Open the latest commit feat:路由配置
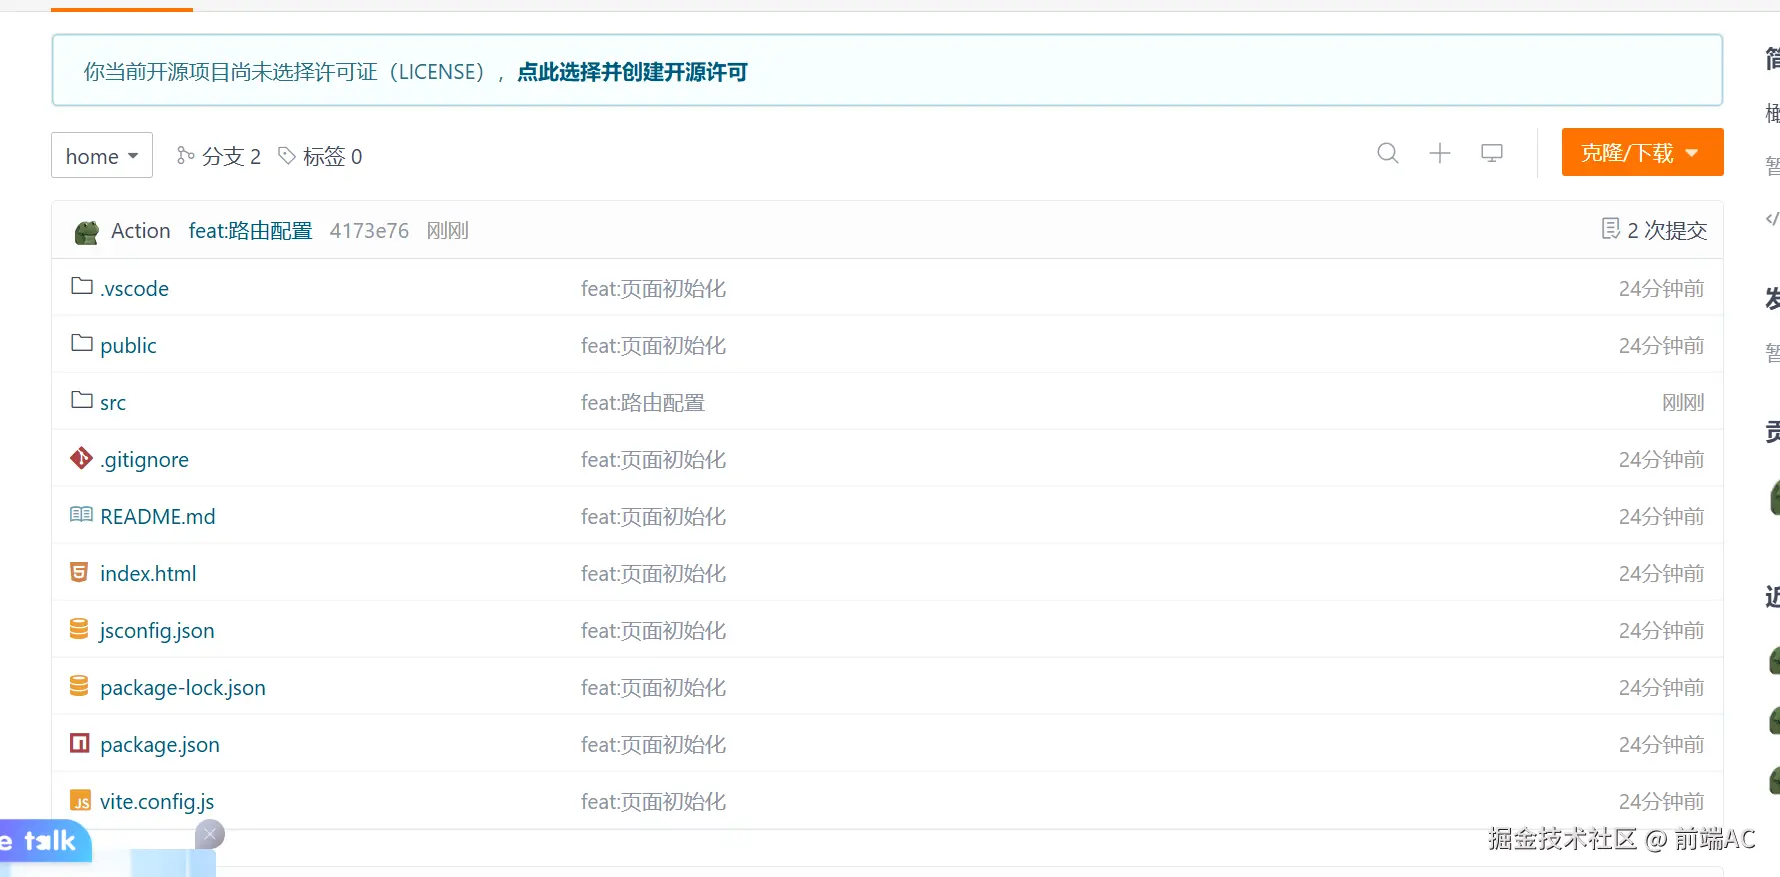 pos(250,231)
